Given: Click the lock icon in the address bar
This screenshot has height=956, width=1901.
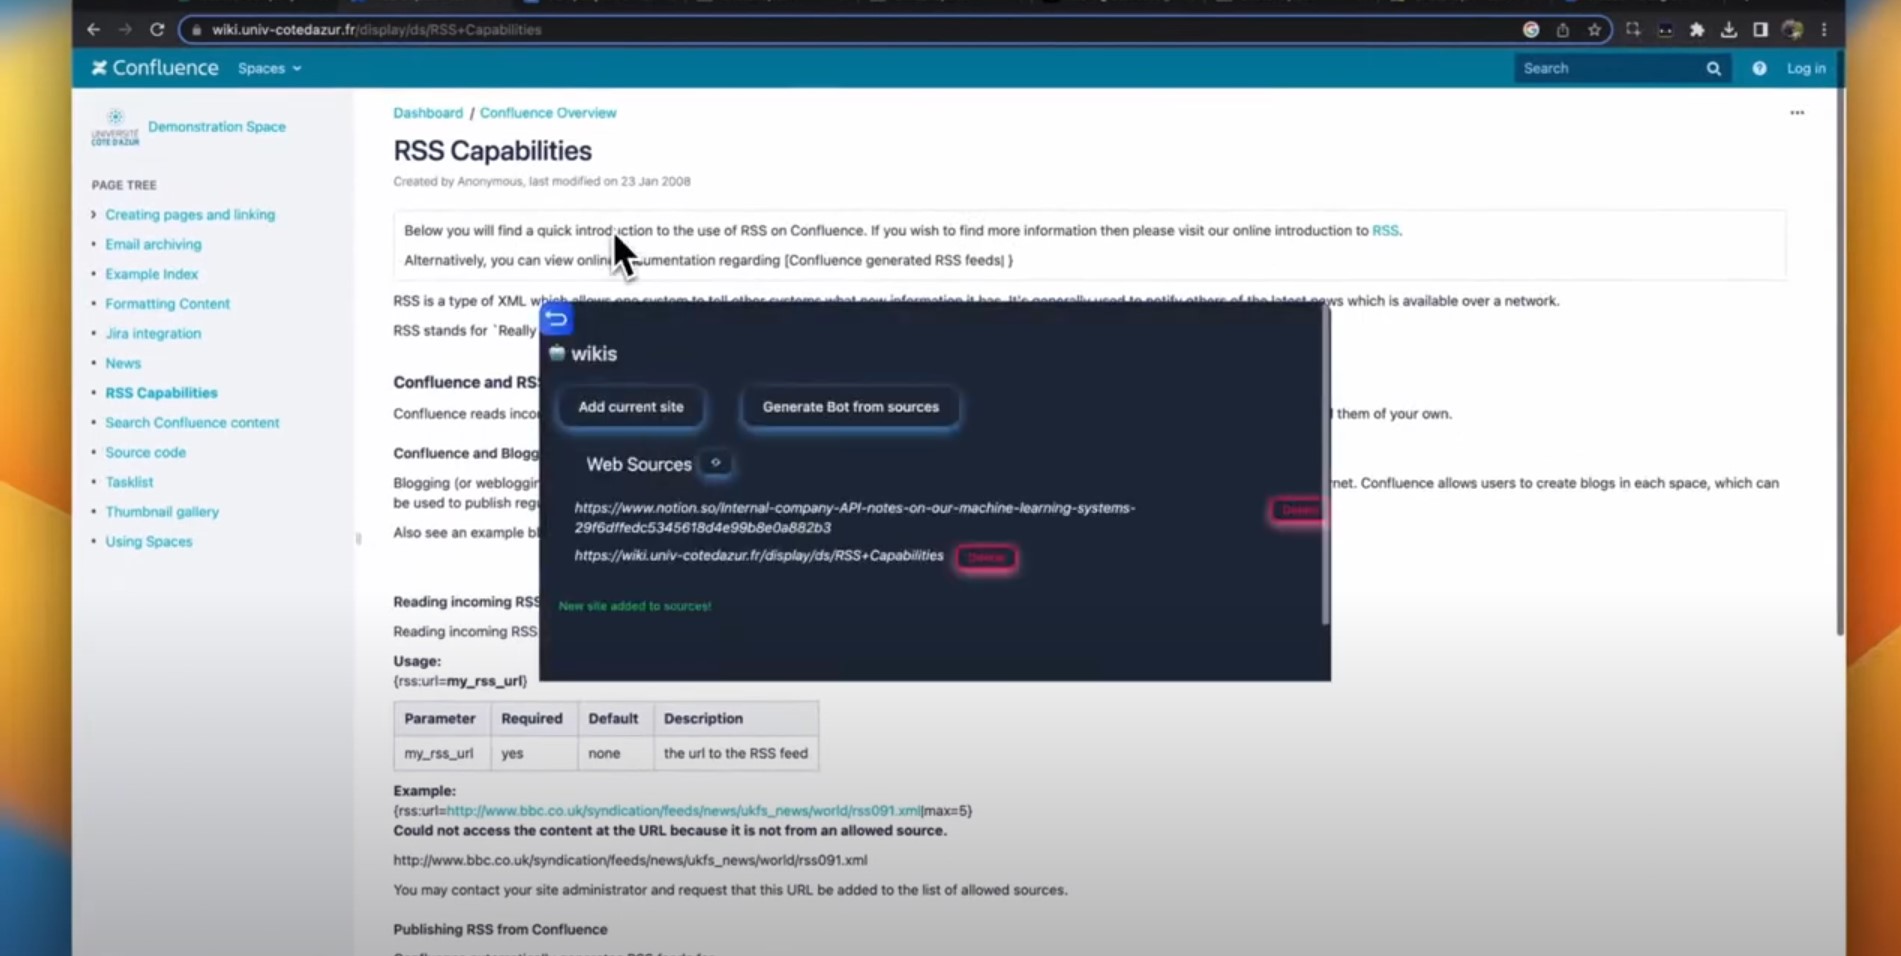Looking at the screenshot, I should (197, 30).
